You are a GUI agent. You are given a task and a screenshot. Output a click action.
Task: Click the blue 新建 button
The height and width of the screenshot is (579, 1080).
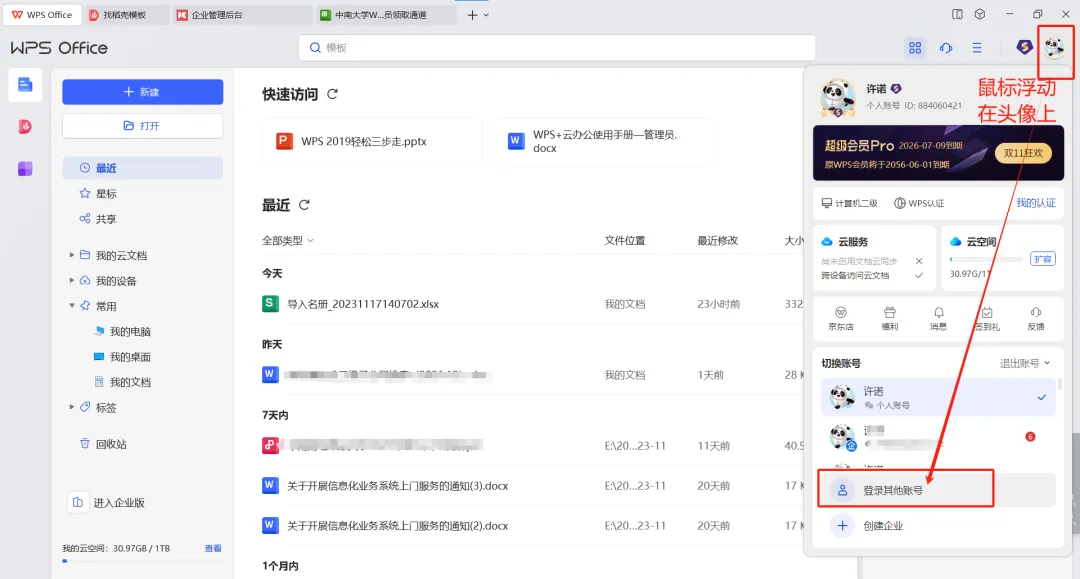[x=143, y=92]
